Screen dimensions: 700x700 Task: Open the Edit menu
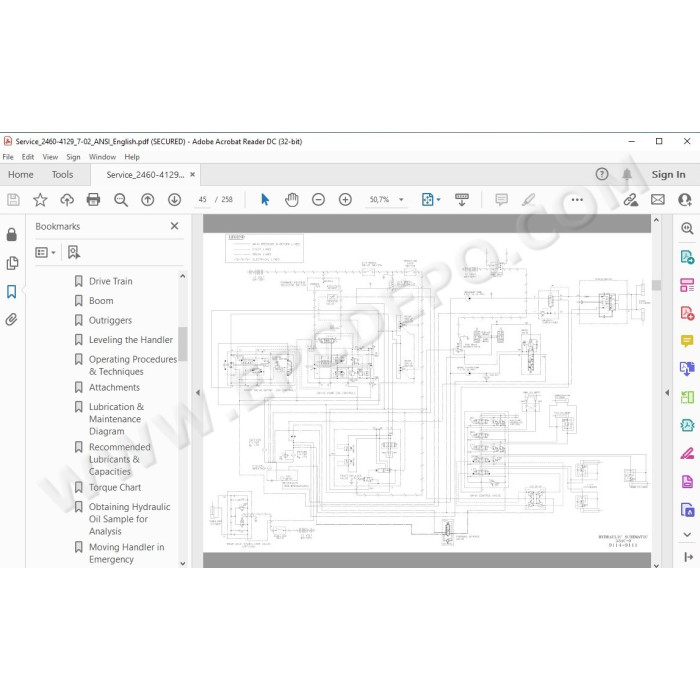(28, 157)
